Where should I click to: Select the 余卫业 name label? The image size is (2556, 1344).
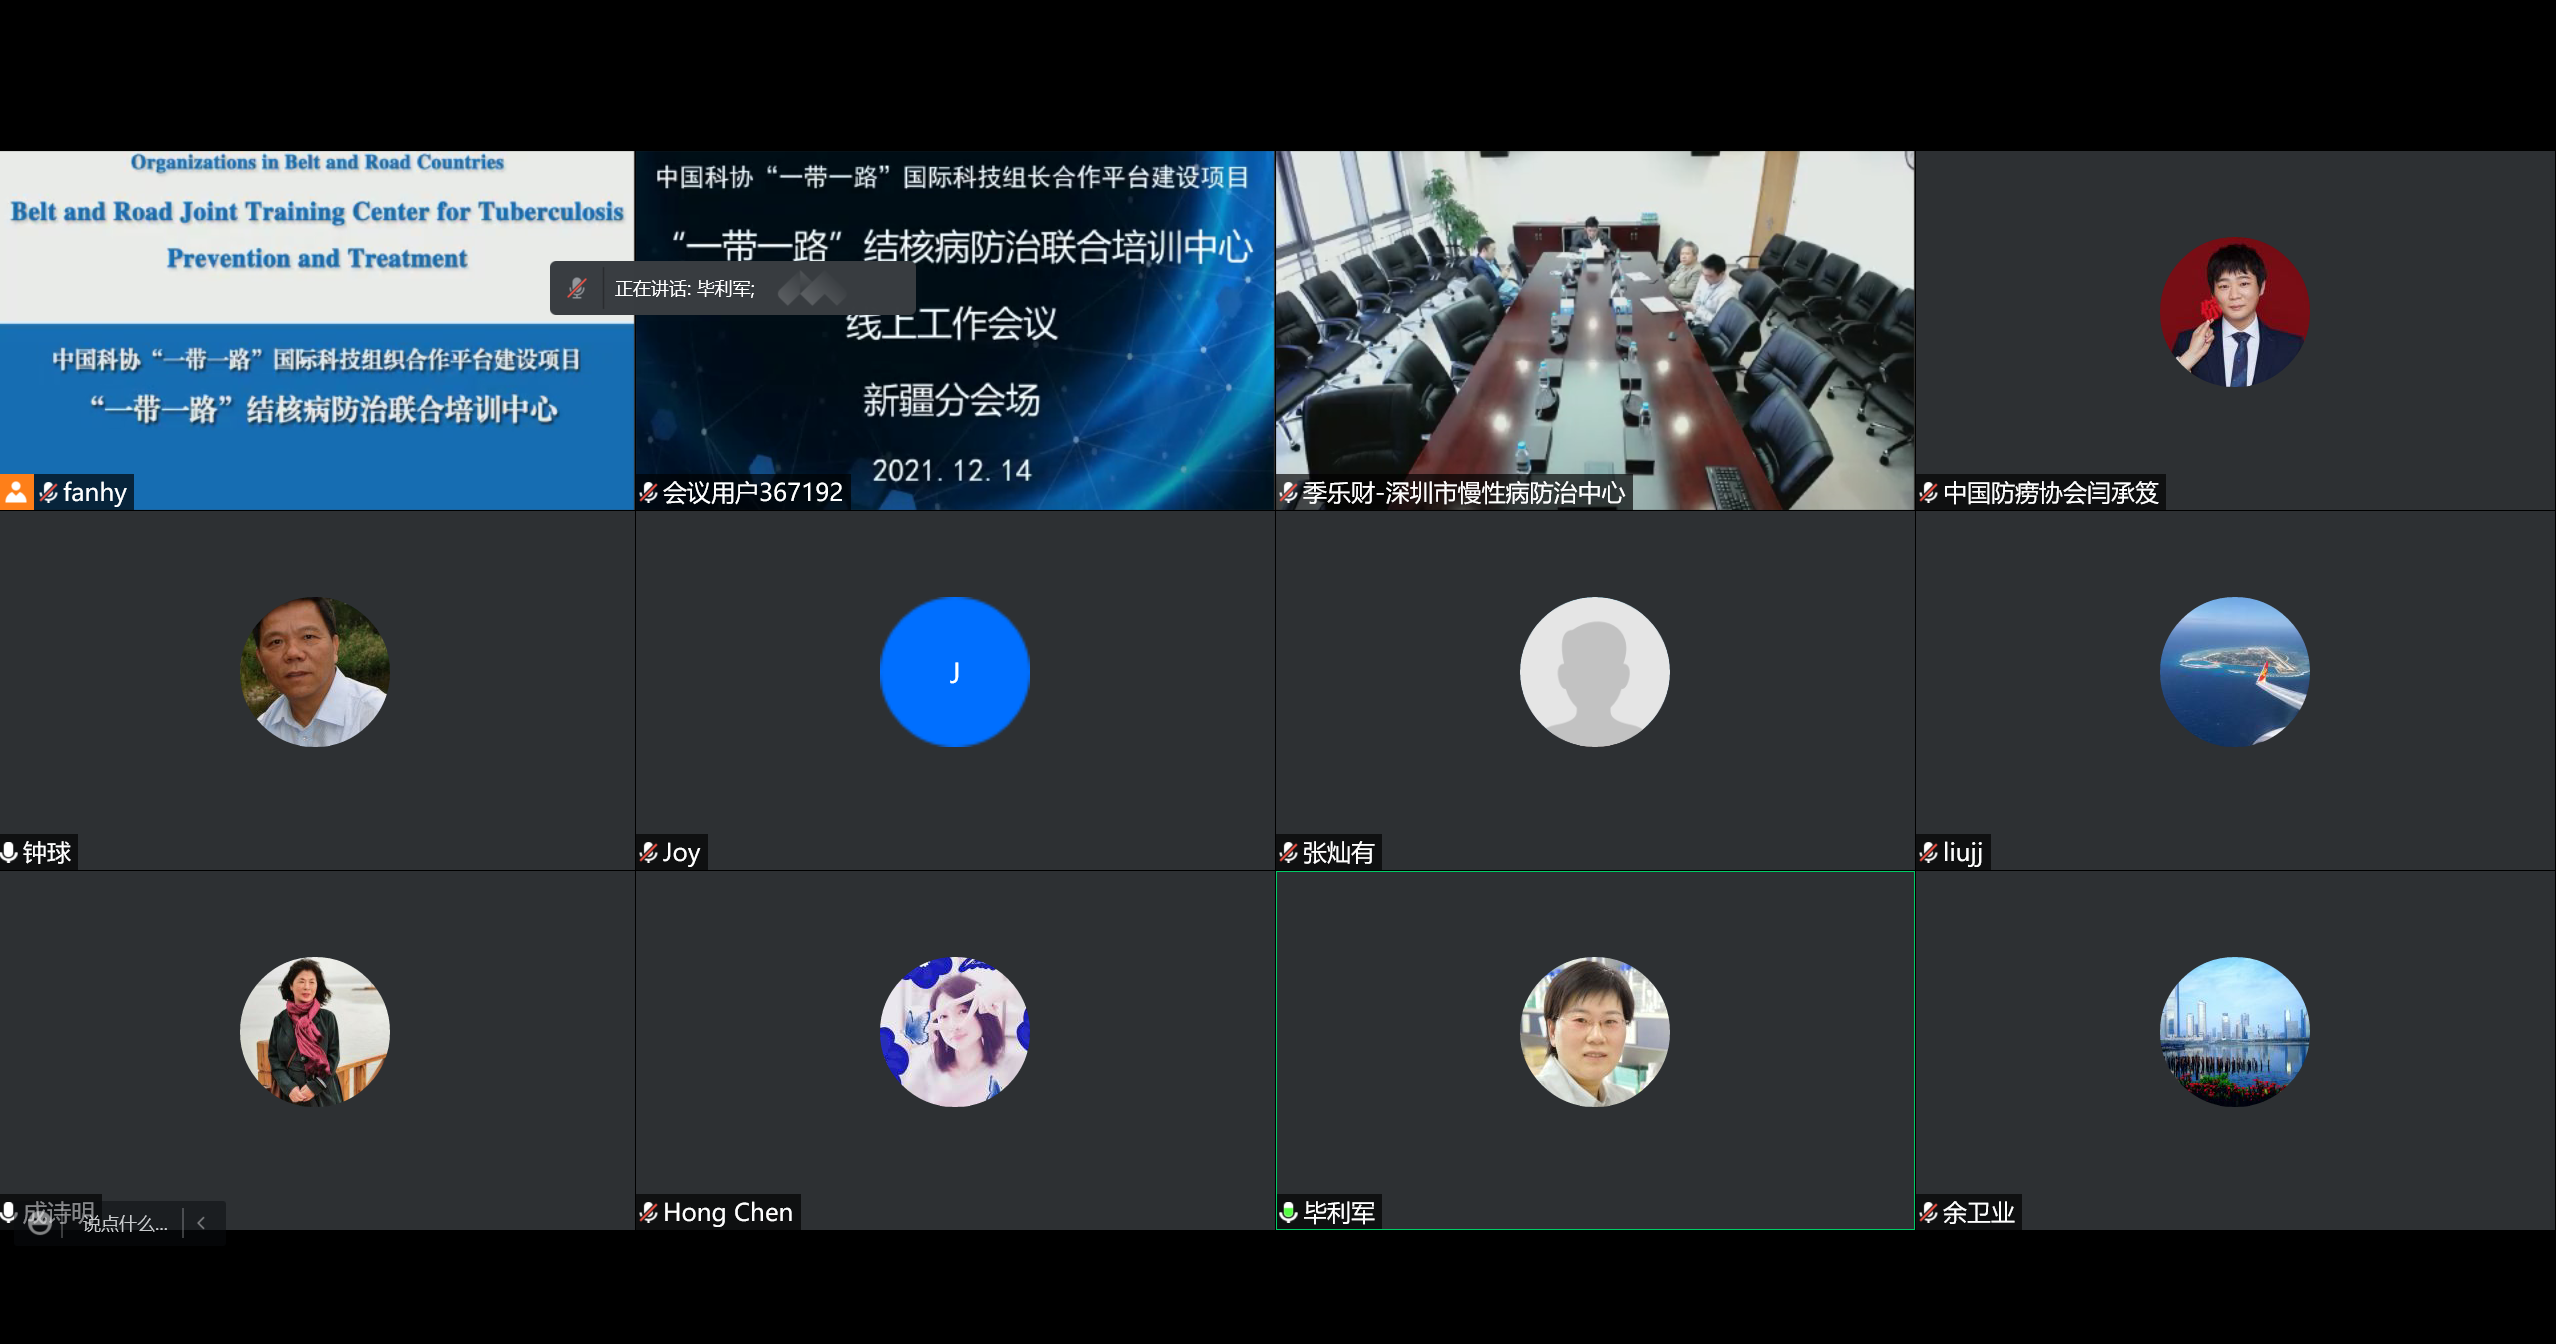(1978, 1212)
